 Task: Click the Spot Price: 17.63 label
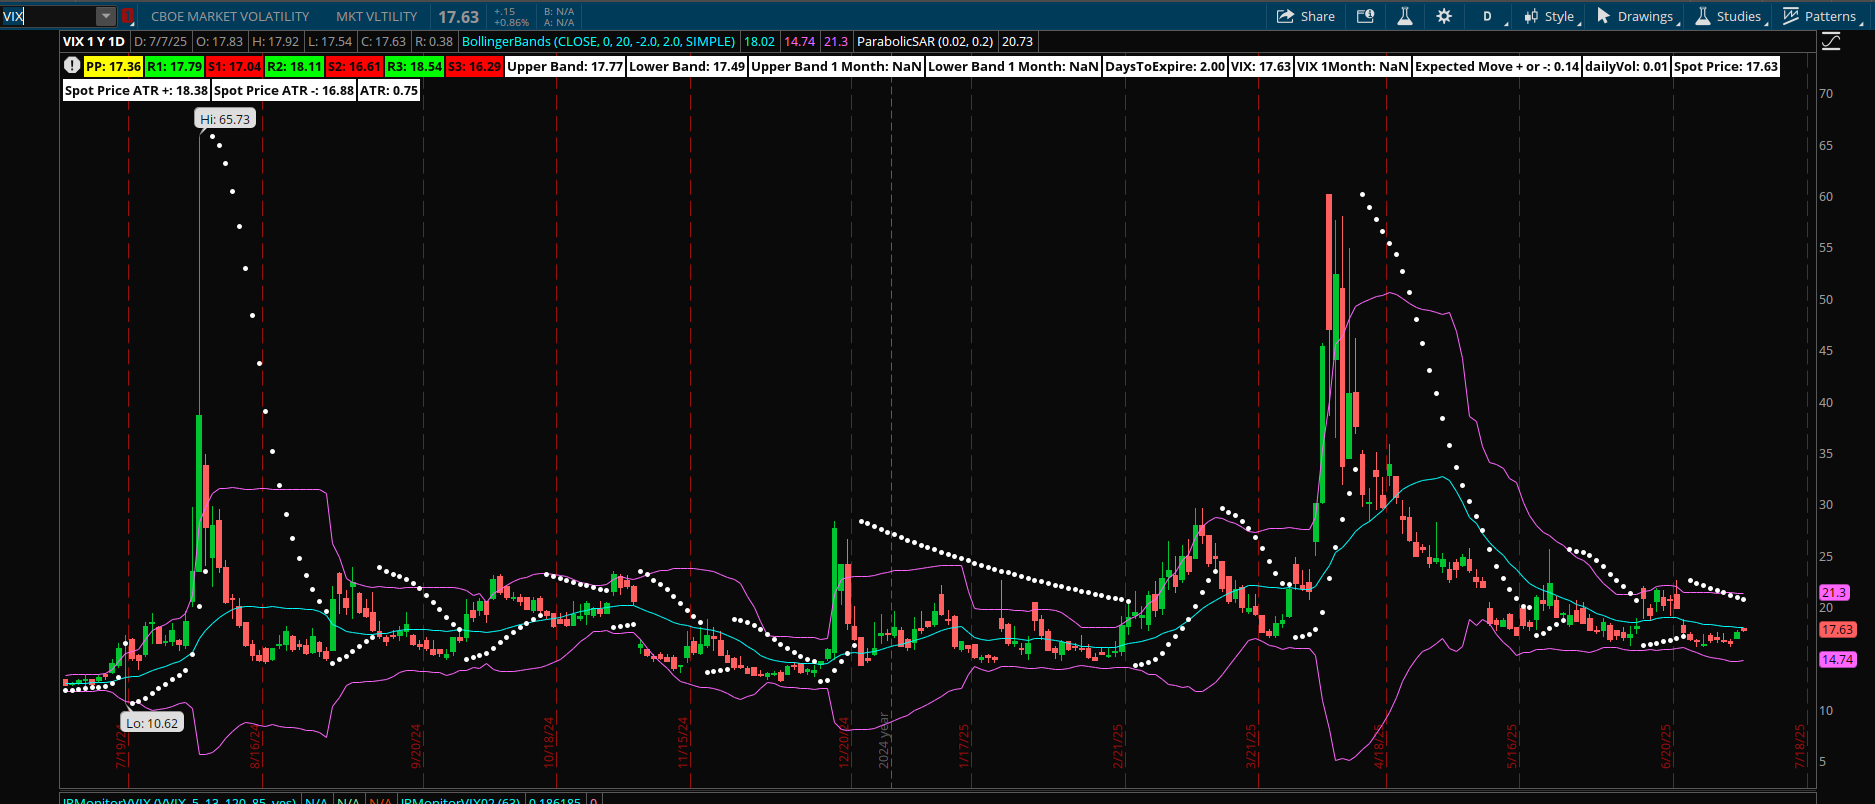pos(1726,66)
